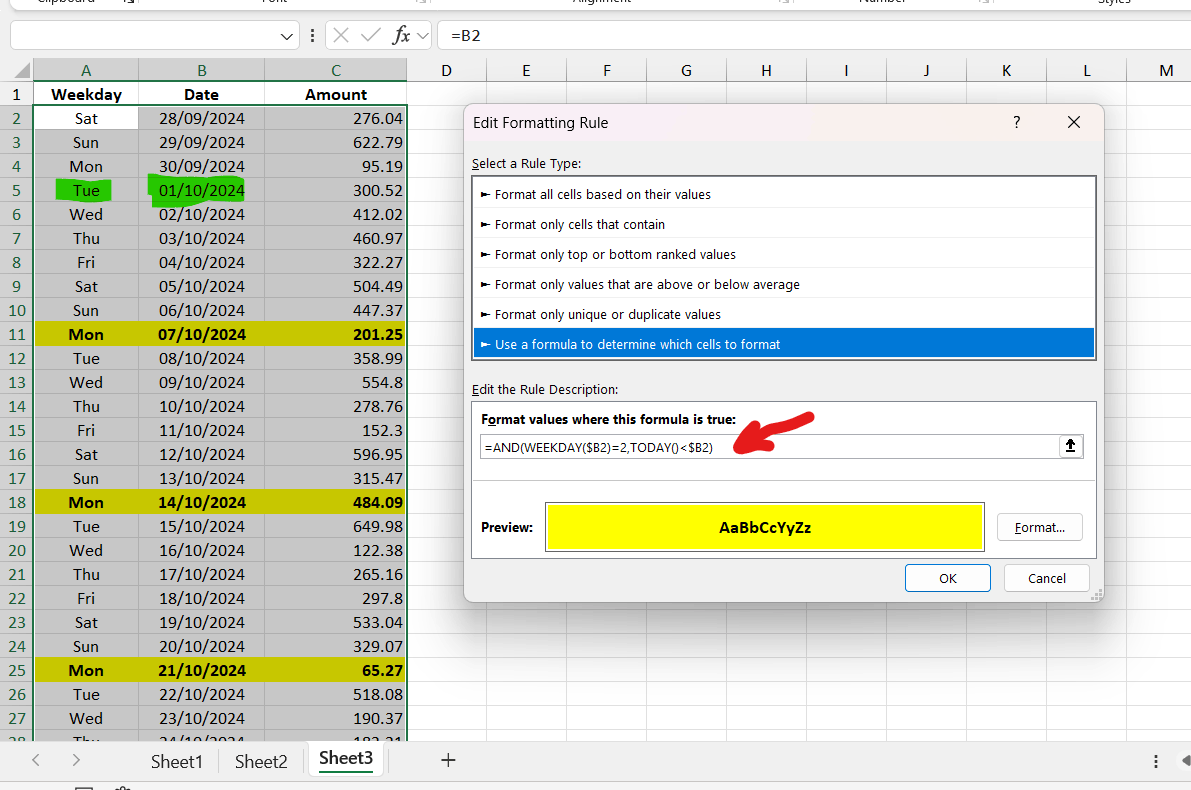
Task: Open sheet tab bar options three dots
Action: point(1155,760)
